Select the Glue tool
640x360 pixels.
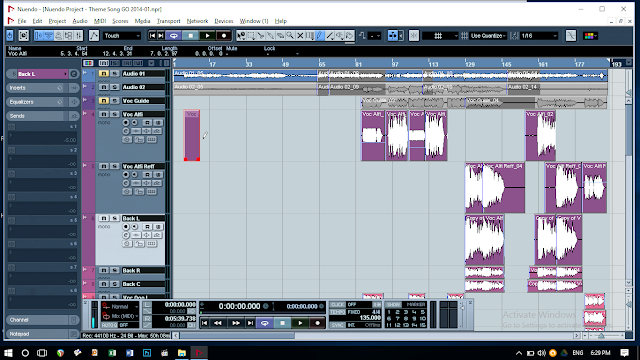(271, 36)
